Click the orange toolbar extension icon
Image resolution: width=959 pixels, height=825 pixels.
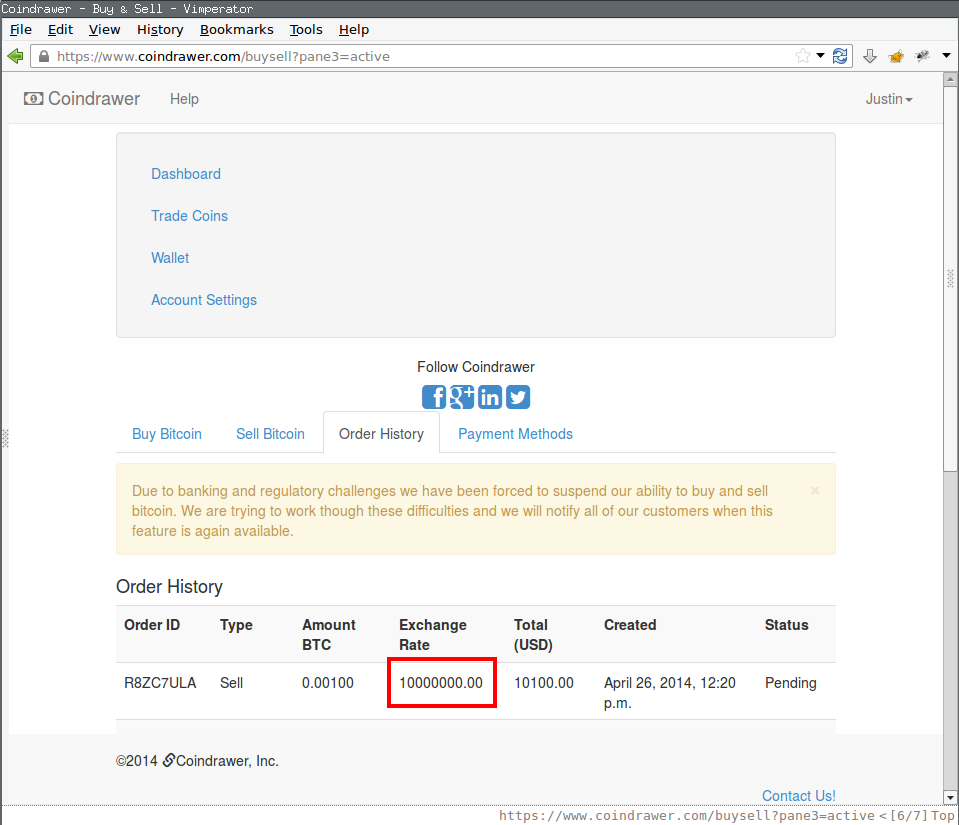coord(897,56)
